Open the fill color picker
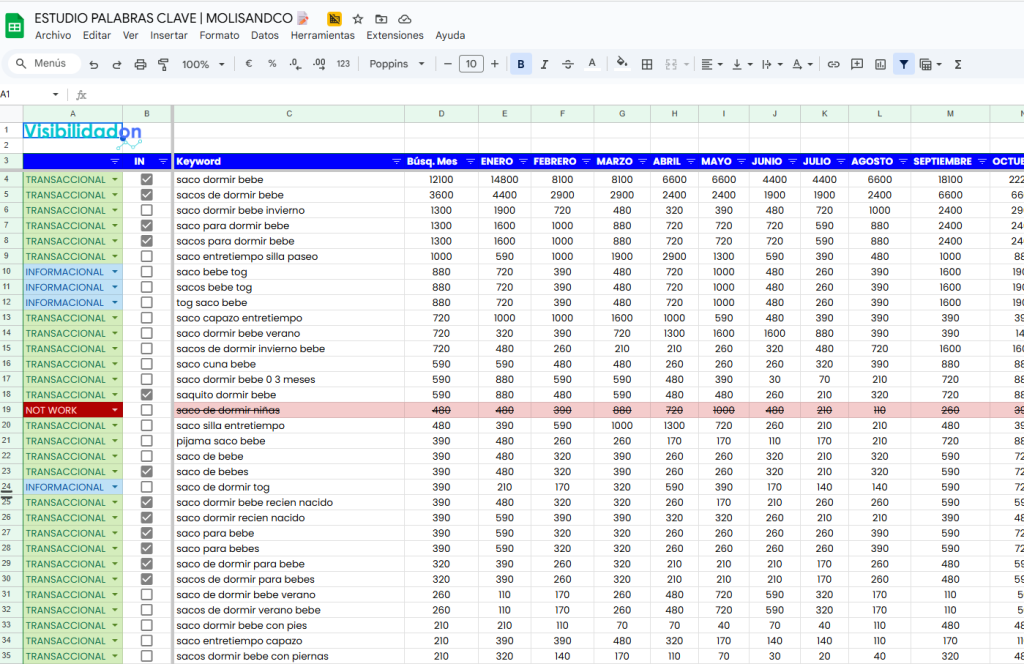Image resolution: width=1024 pixels, height=664 pixels. 621,64
